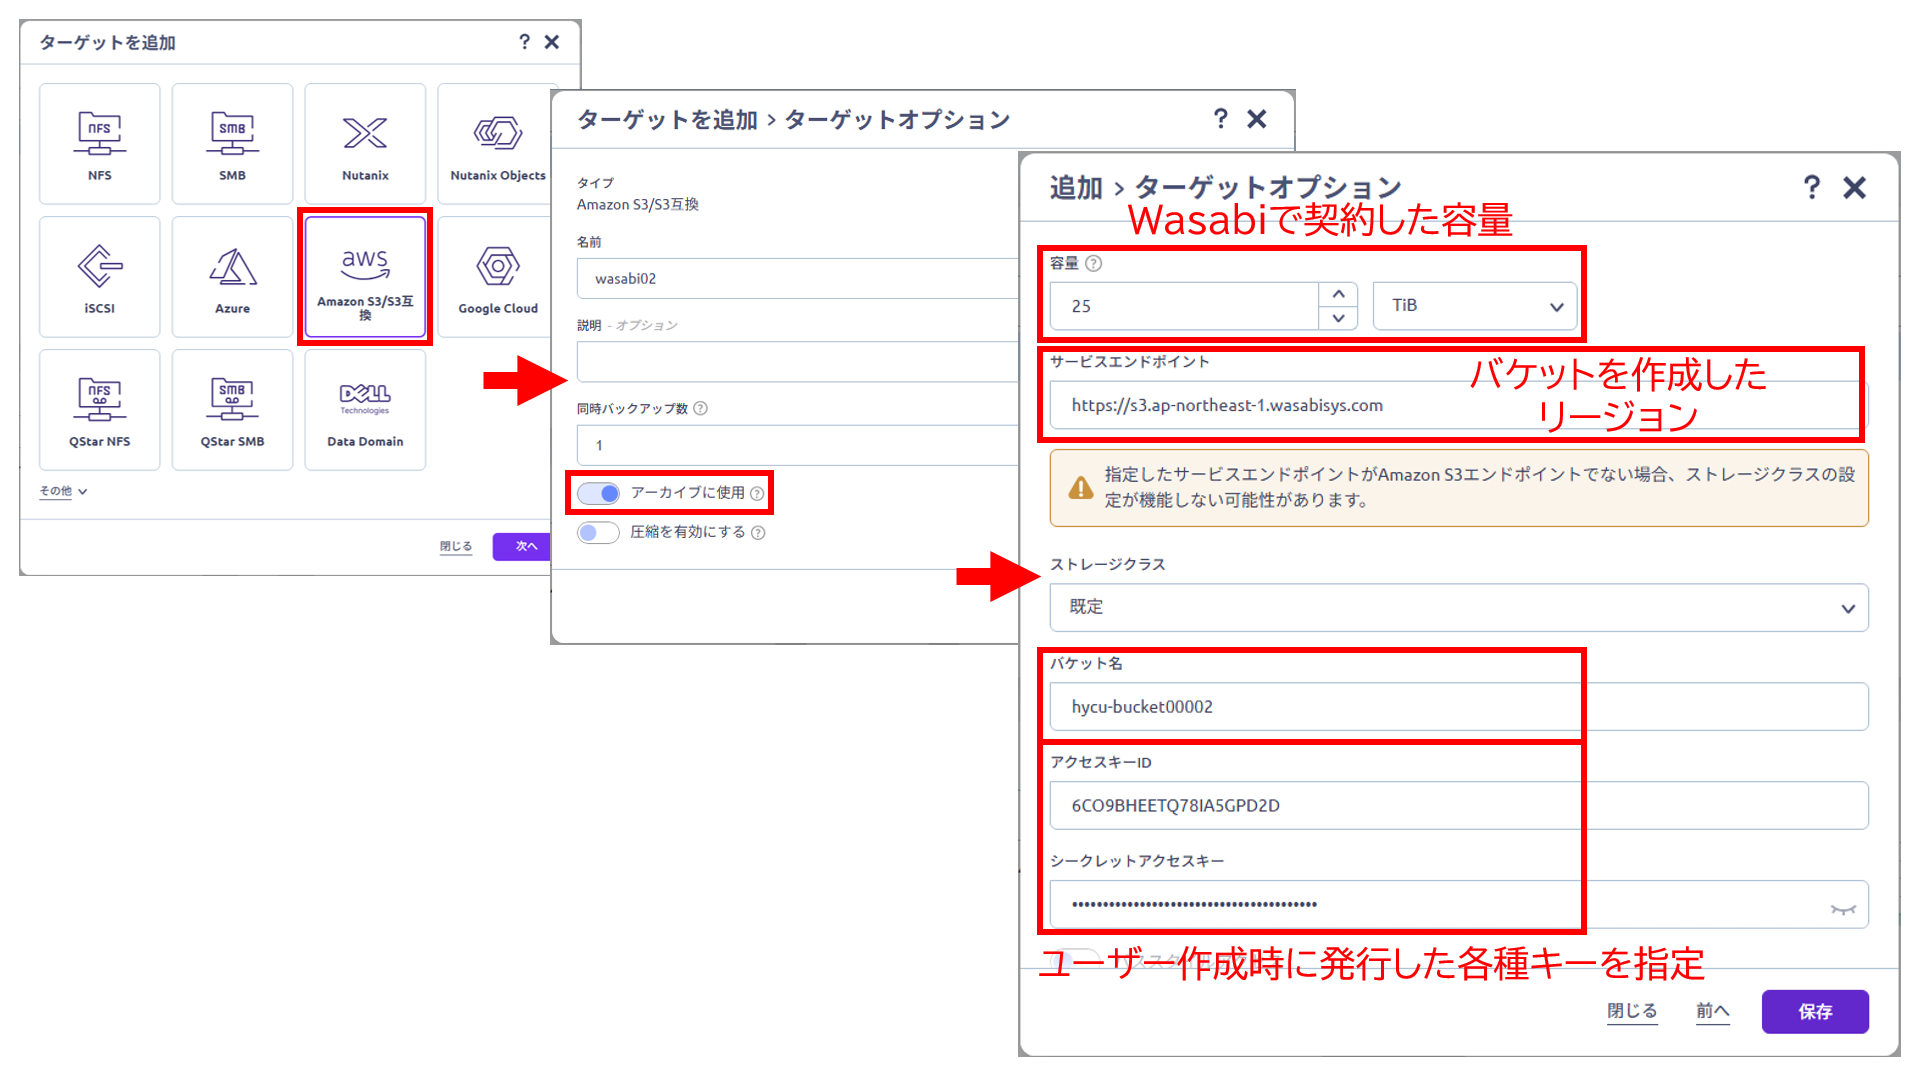
Task: Click the 前へ link
Action: (1712, 1011)
